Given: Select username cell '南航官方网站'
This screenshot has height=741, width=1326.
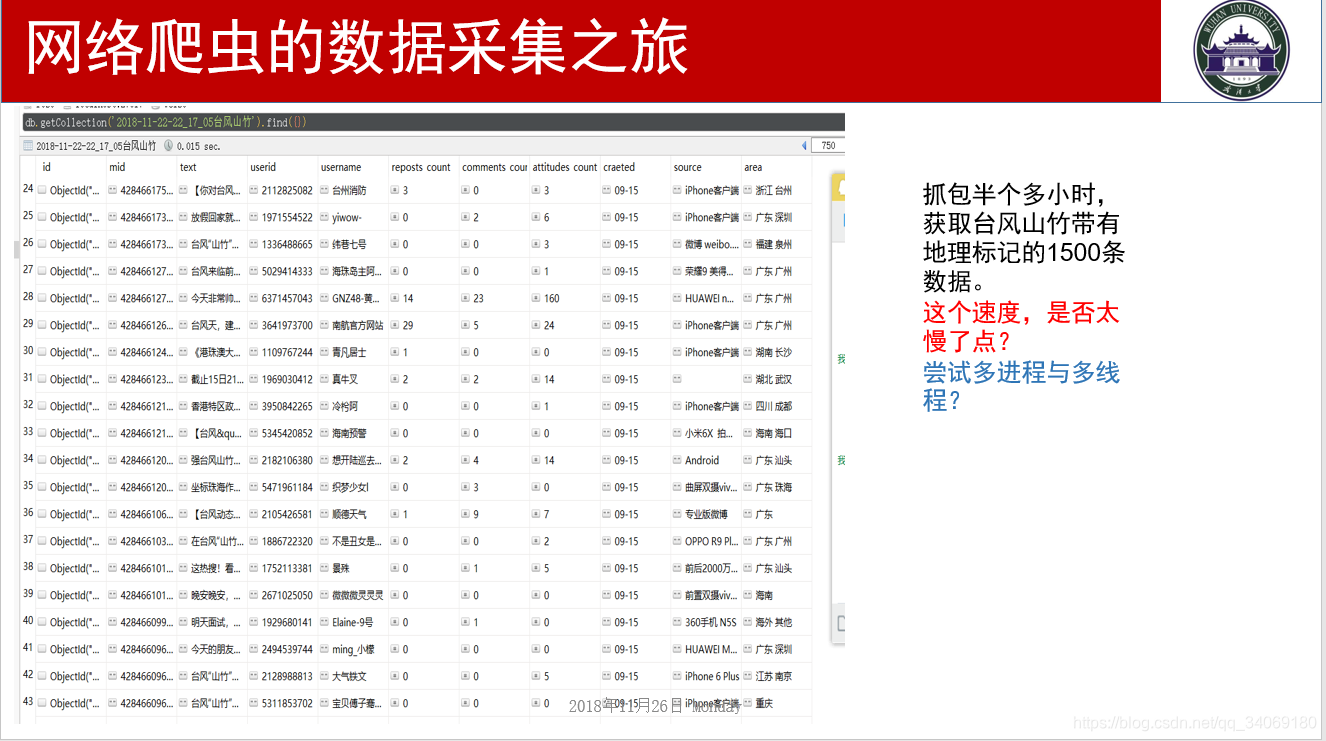Looking at the screenshot, I should (357, 325).
